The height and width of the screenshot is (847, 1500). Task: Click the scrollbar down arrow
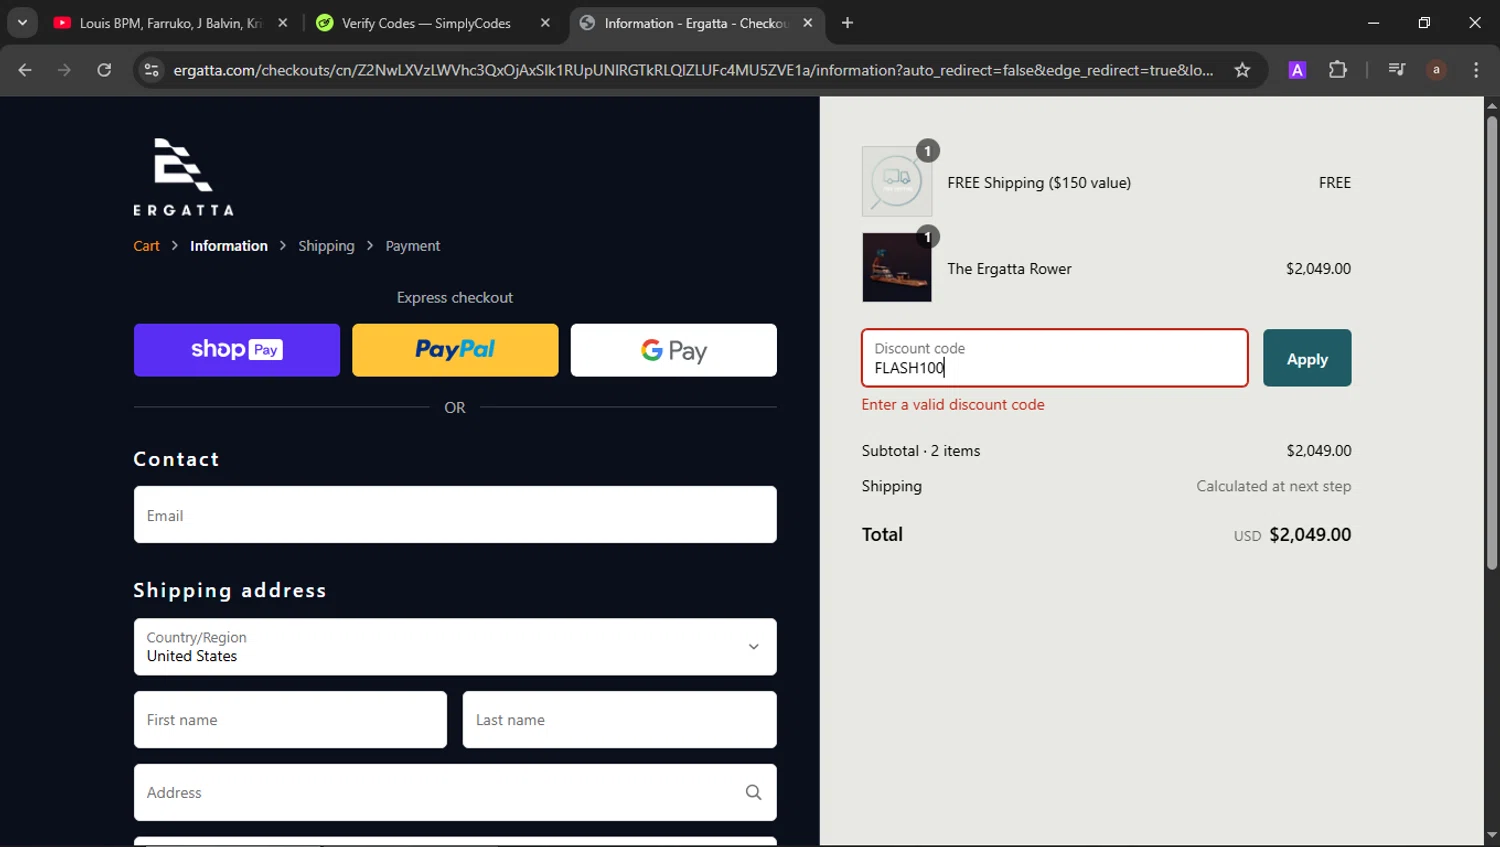1491,834
